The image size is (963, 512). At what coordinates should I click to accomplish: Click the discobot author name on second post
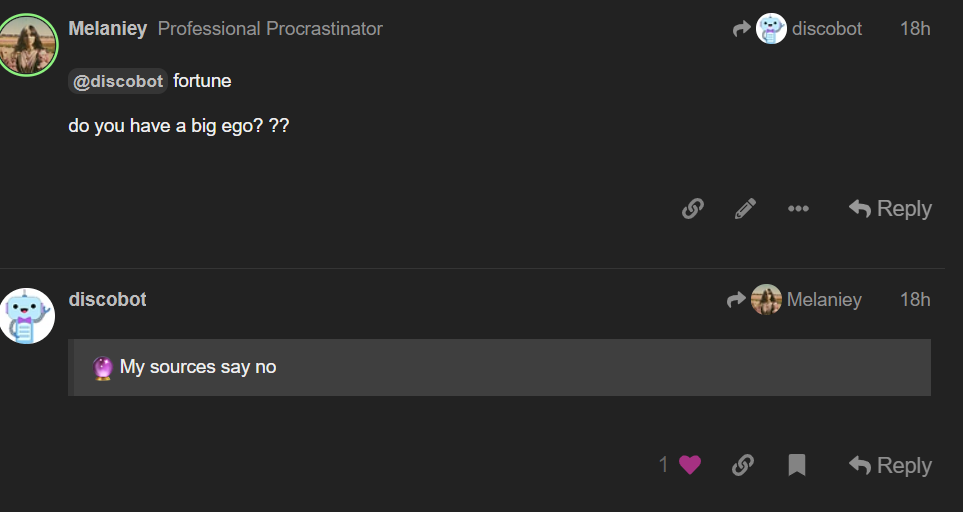(107, 300)
